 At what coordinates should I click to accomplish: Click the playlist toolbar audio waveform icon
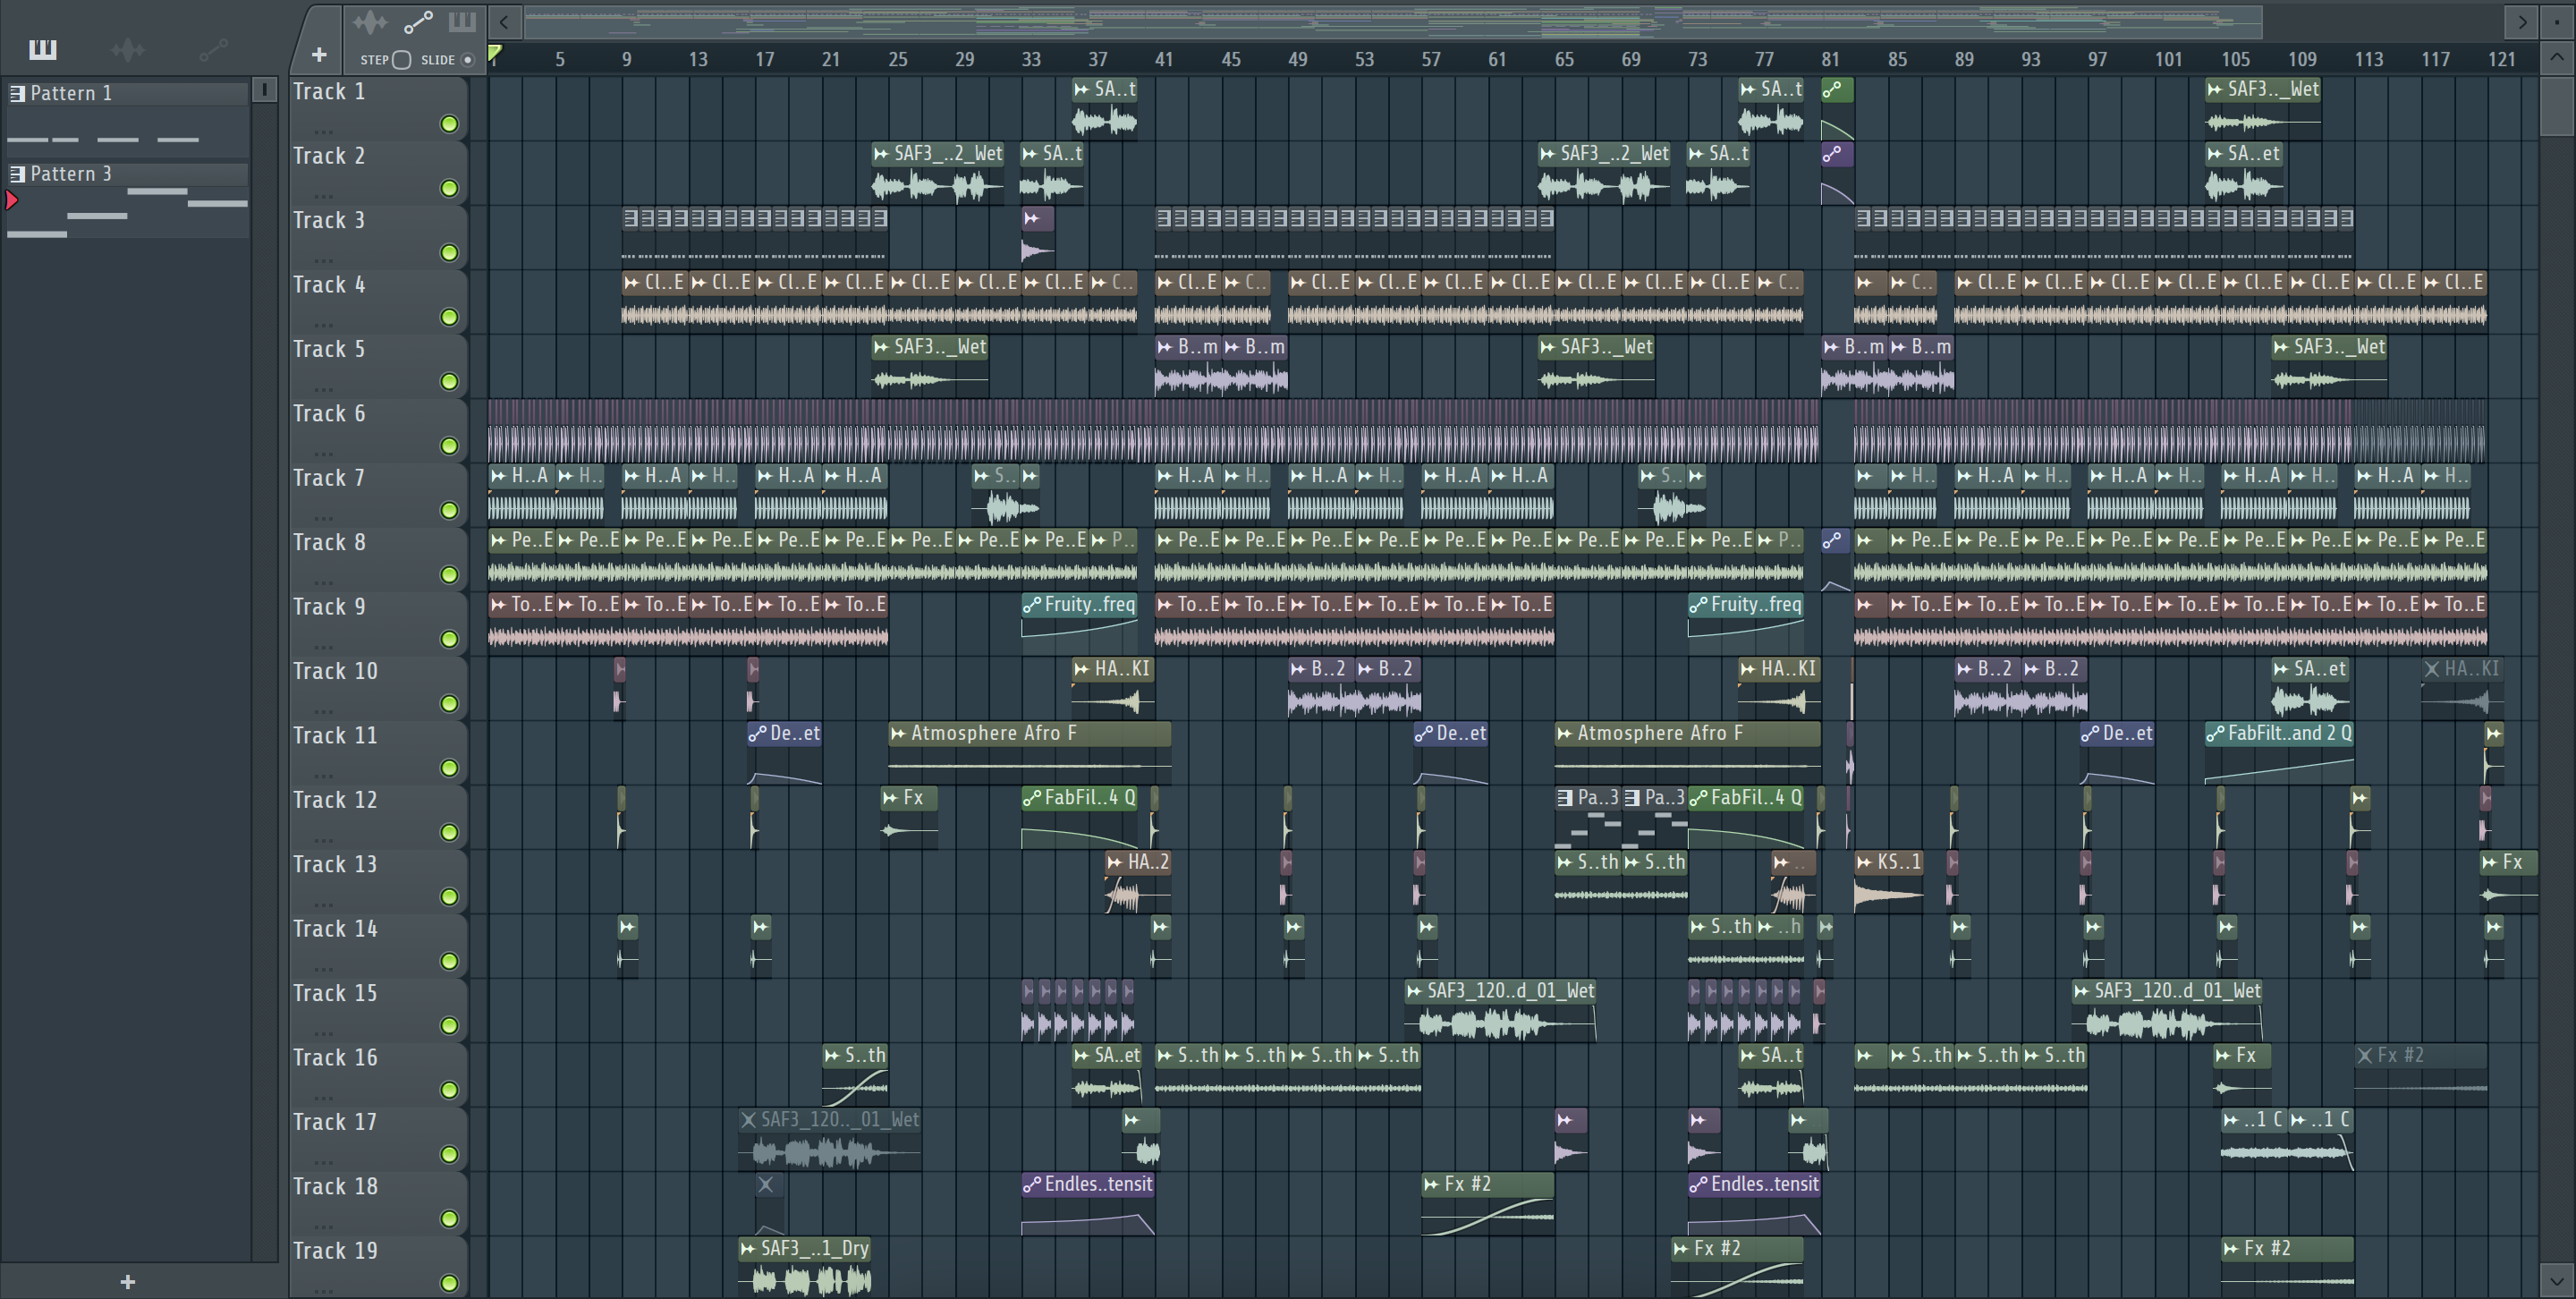[x=370, y=21]
